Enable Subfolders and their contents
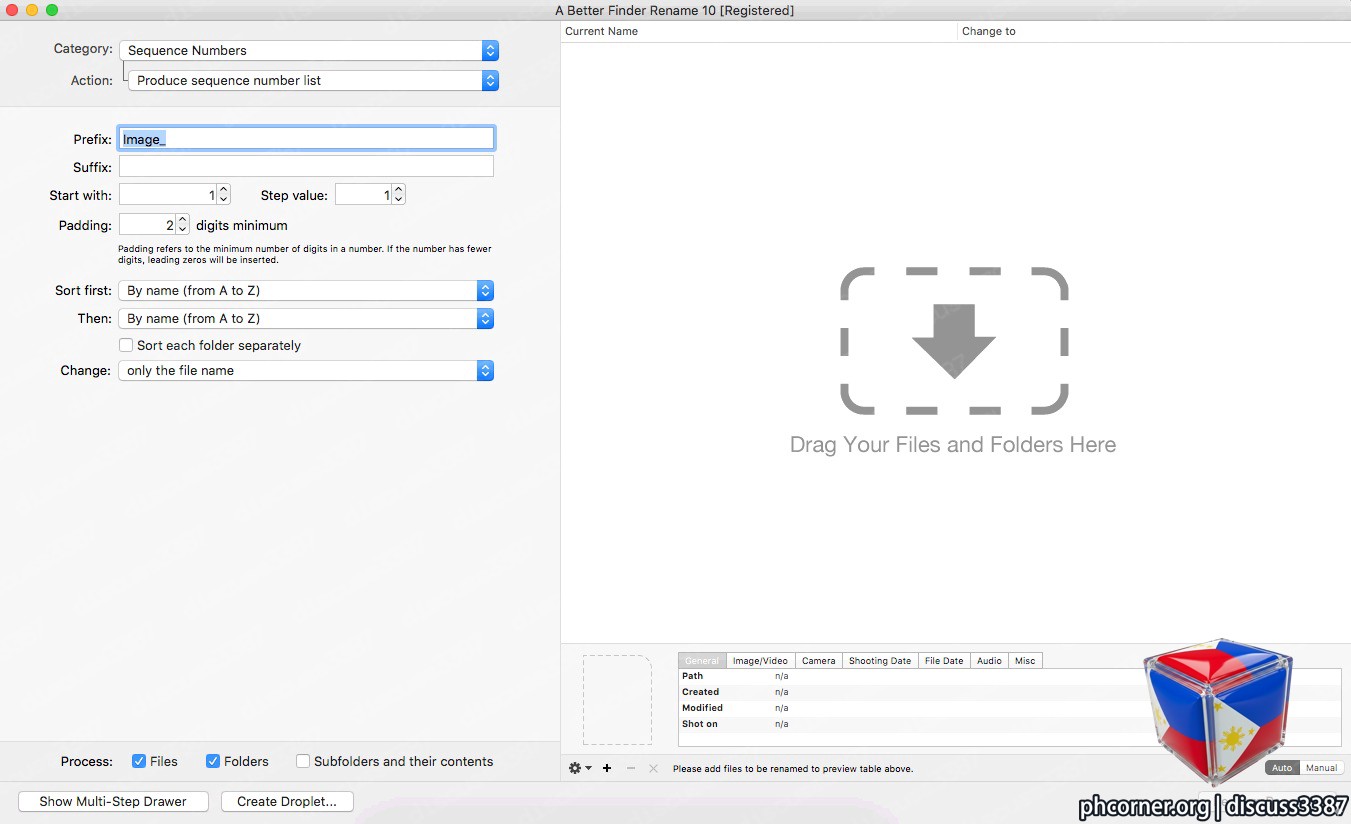Image resolution: width=1351 pixels, height=824 pixels. (x=303, y=761)
